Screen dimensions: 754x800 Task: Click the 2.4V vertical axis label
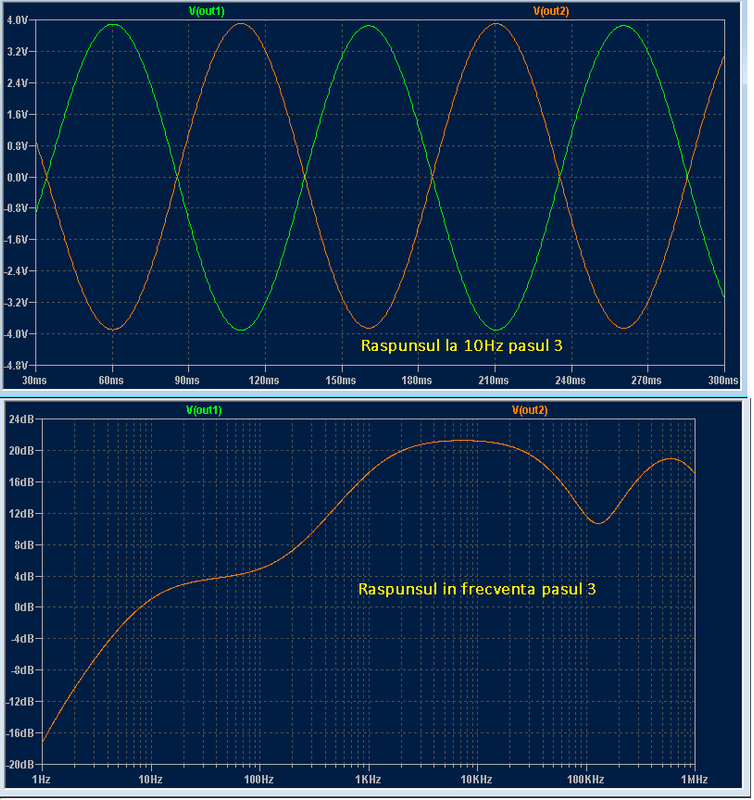(x=17, y=83)
